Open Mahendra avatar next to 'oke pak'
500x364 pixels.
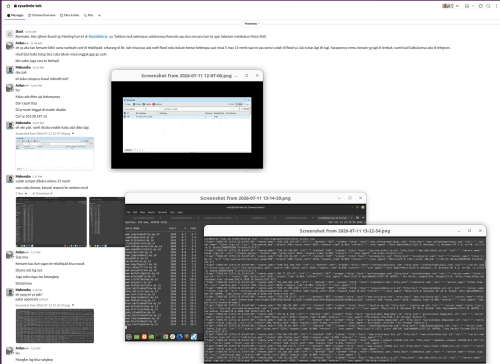(10, 70)
